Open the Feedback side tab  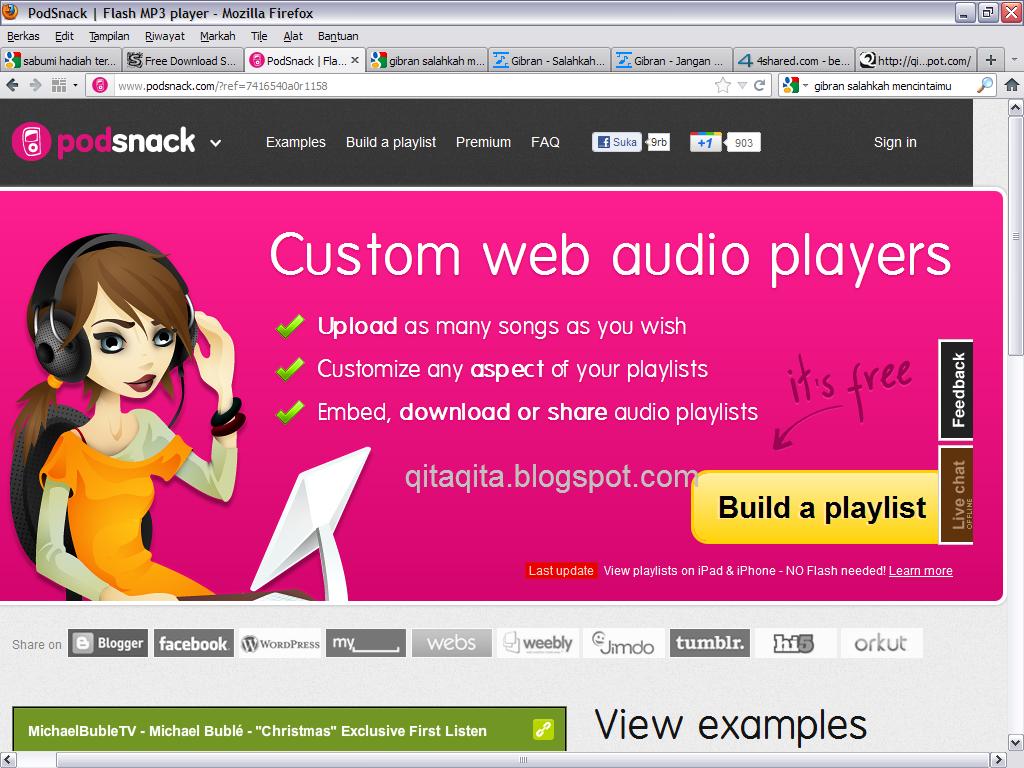[x=956, y=390]
